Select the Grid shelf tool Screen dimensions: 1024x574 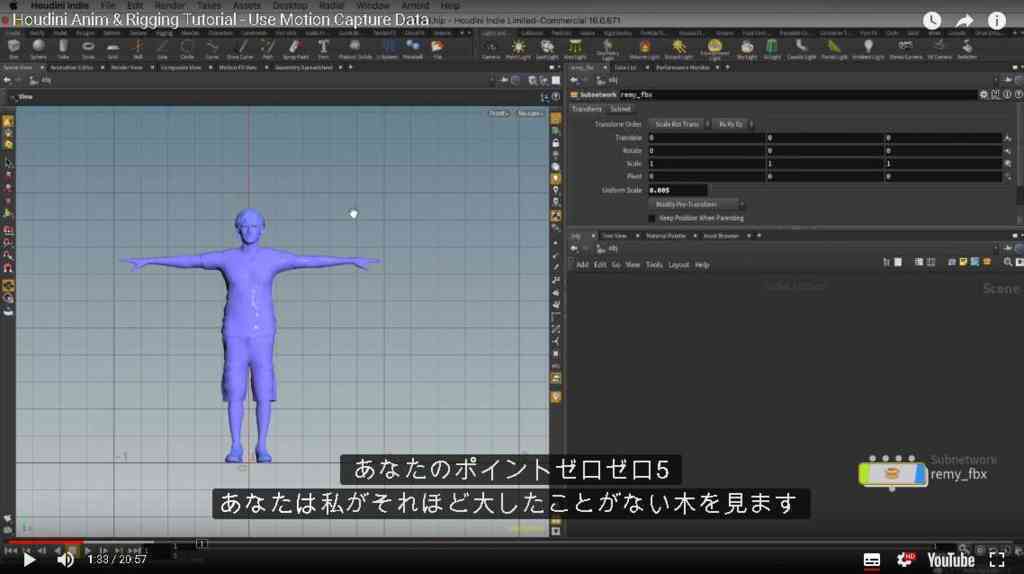(112, 48)
